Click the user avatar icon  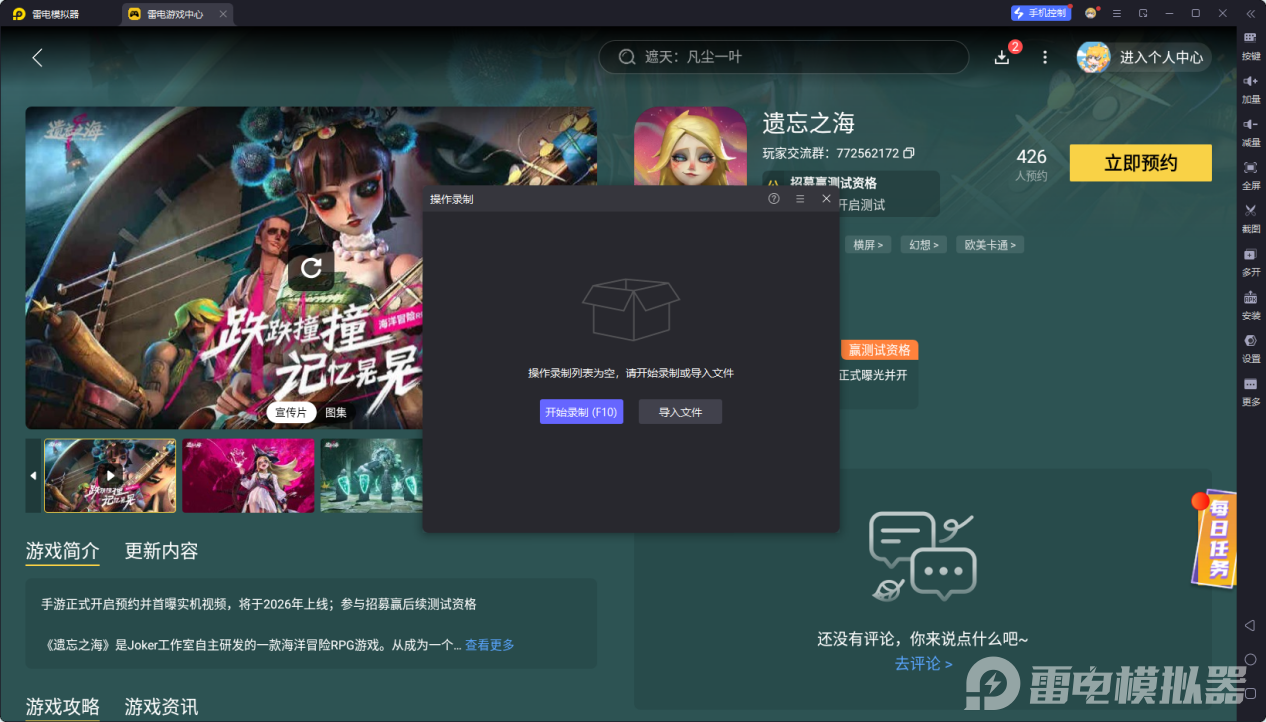pyautogui.click(x=1093, y=57)
